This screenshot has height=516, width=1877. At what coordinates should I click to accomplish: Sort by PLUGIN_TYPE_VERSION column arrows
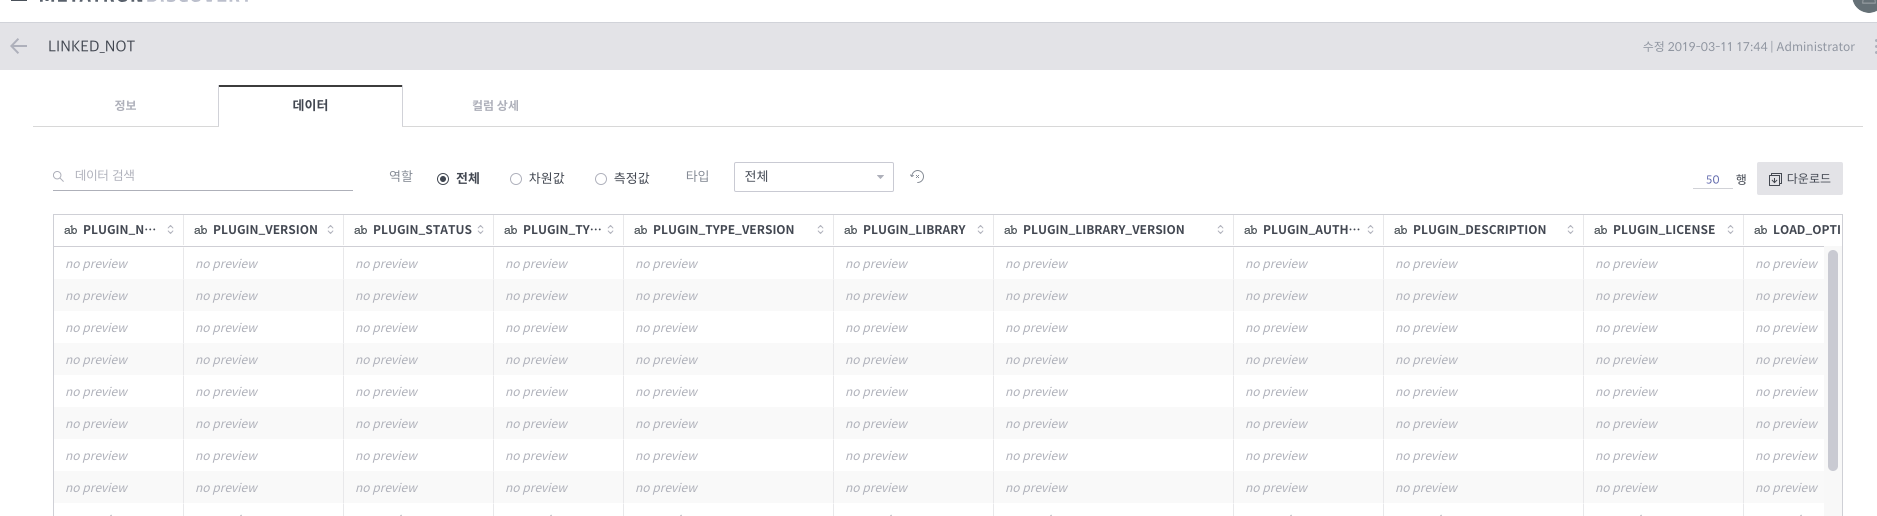(820, 230)
